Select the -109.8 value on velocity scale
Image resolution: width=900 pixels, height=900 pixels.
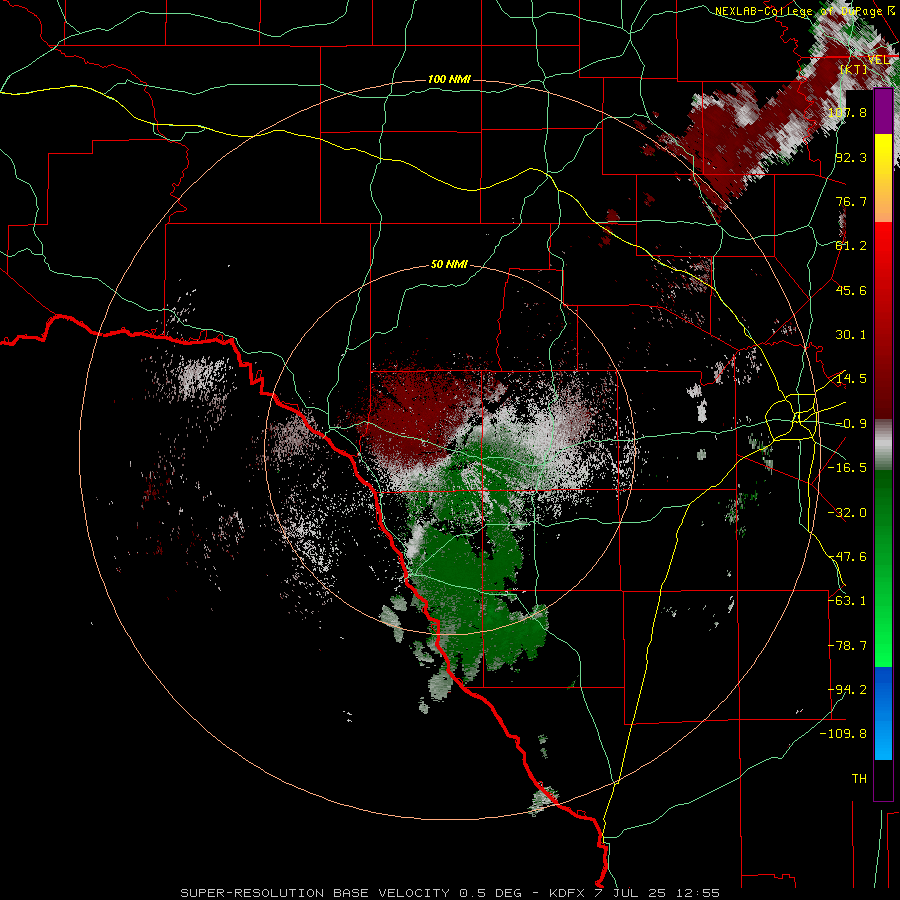click(x=843, y=734)
